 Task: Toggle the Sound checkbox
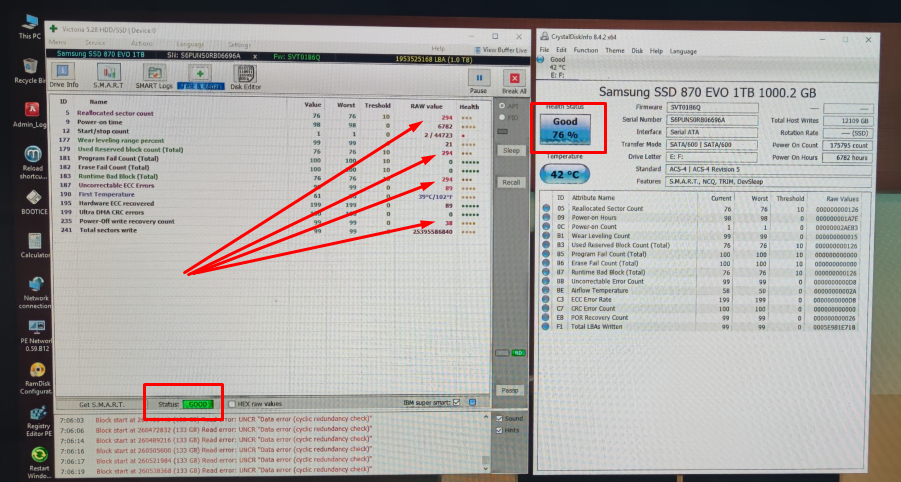point(499,418)
